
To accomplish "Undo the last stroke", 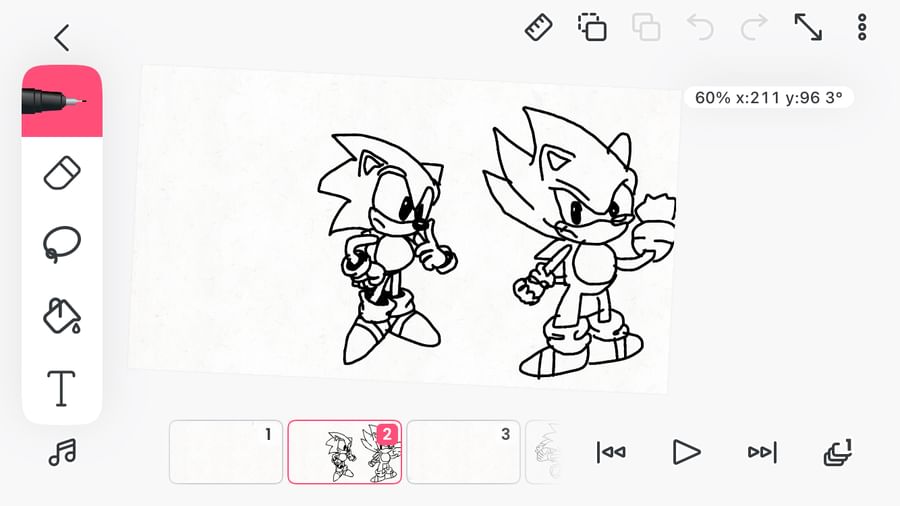I will (700, 27).
